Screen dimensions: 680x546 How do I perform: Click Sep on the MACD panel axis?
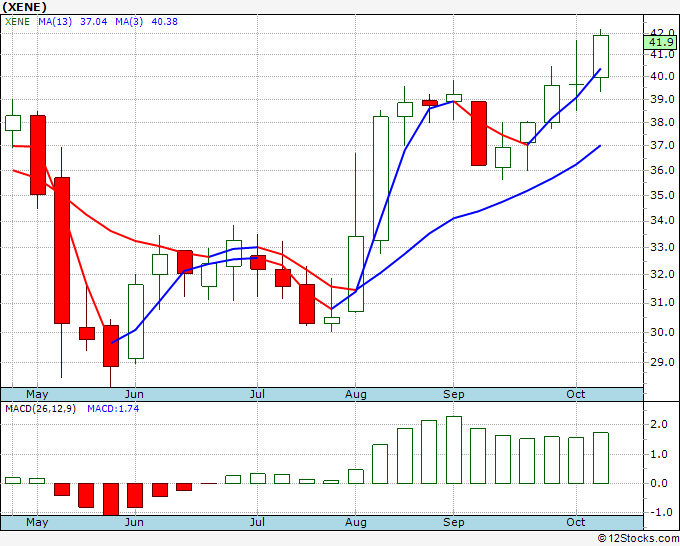(x=454, y=523)
